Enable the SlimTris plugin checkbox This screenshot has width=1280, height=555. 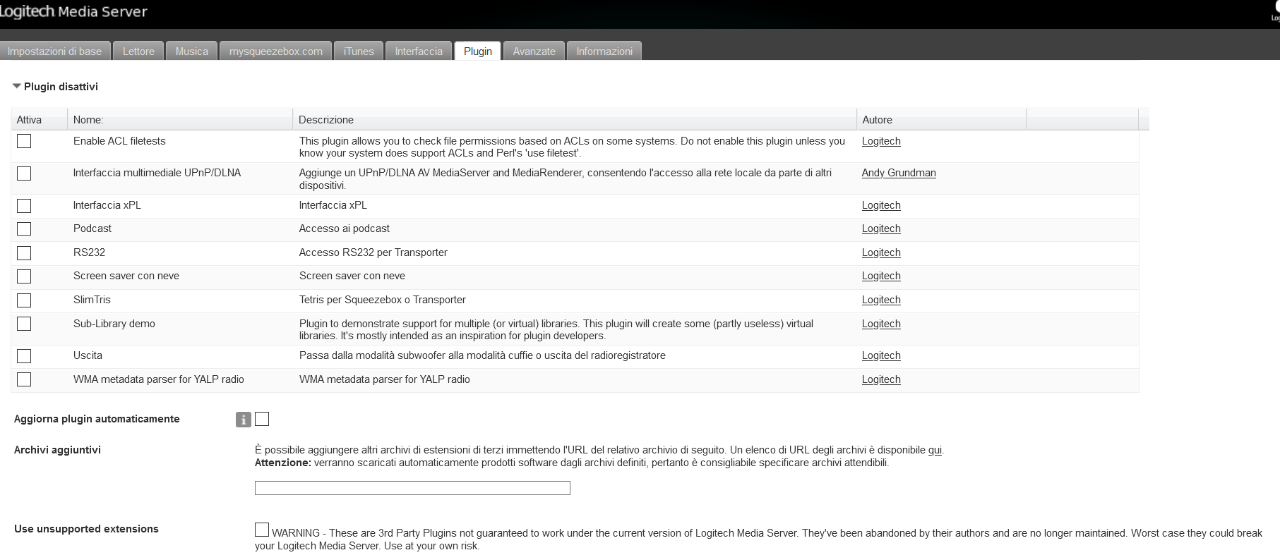pos(24,300)
